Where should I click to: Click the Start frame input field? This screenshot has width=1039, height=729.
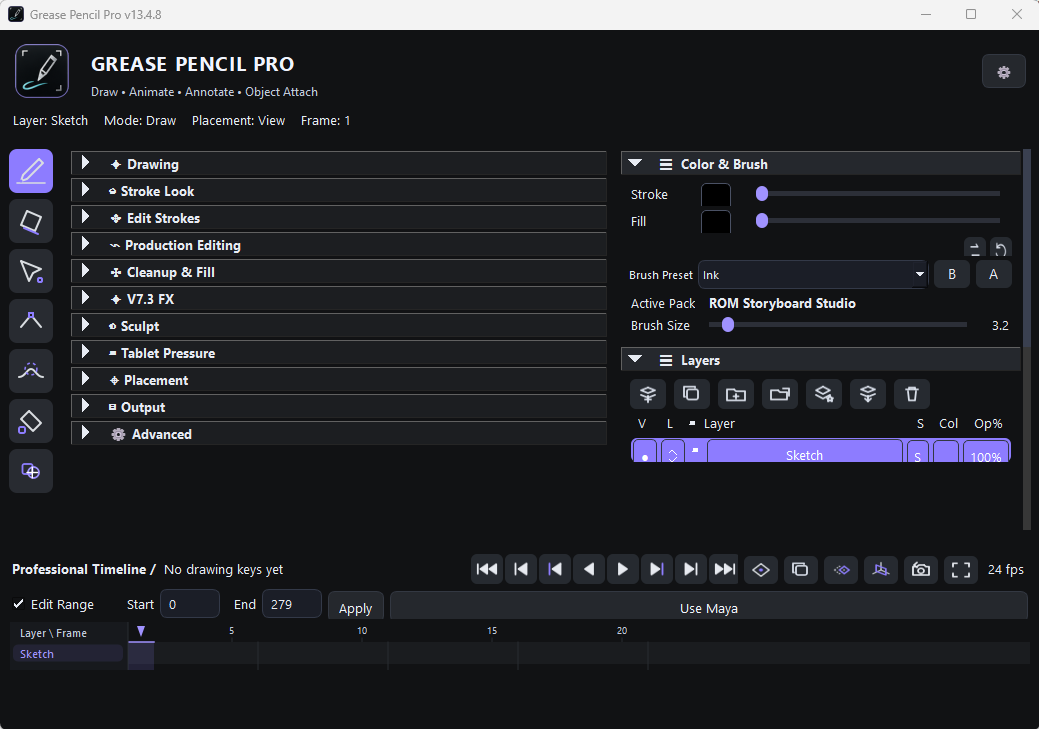tap(190, 604)
